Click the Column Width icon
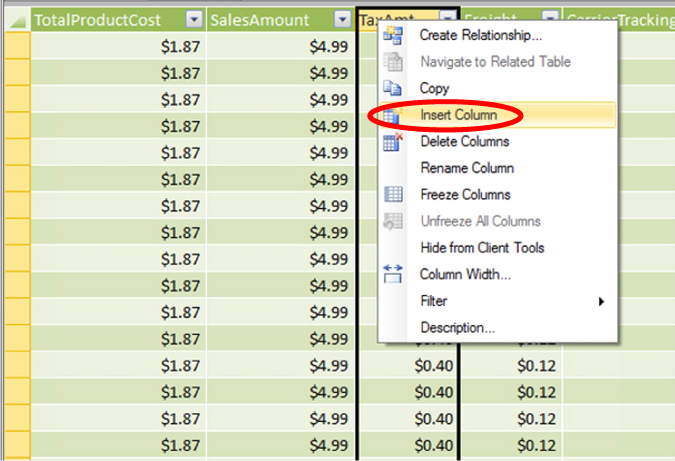 tap(393, 274)
